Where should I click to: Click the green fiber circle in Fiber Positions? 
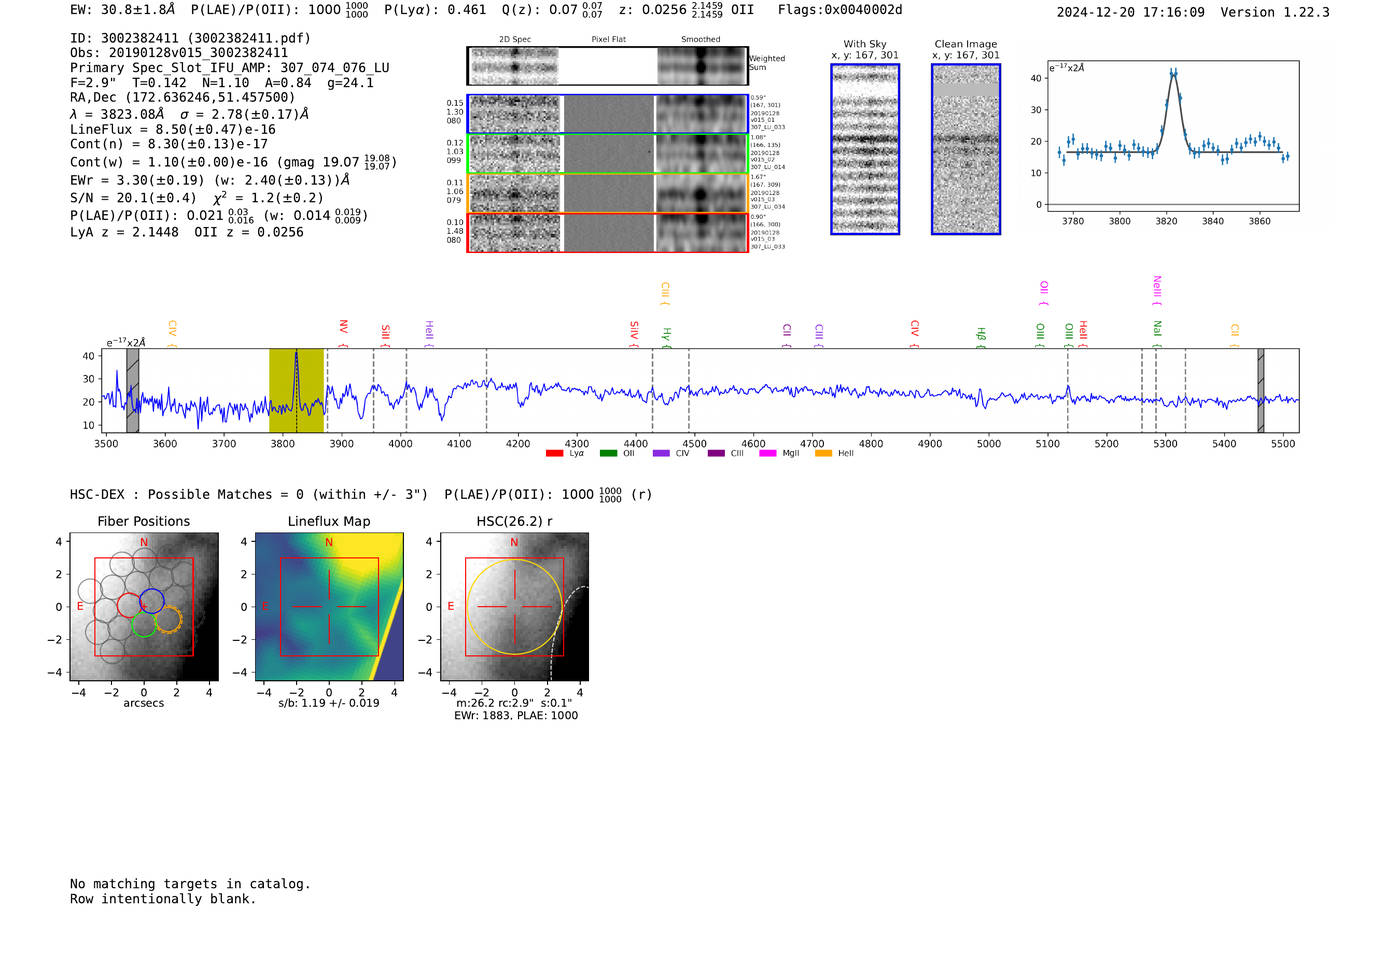click(144, 625)
